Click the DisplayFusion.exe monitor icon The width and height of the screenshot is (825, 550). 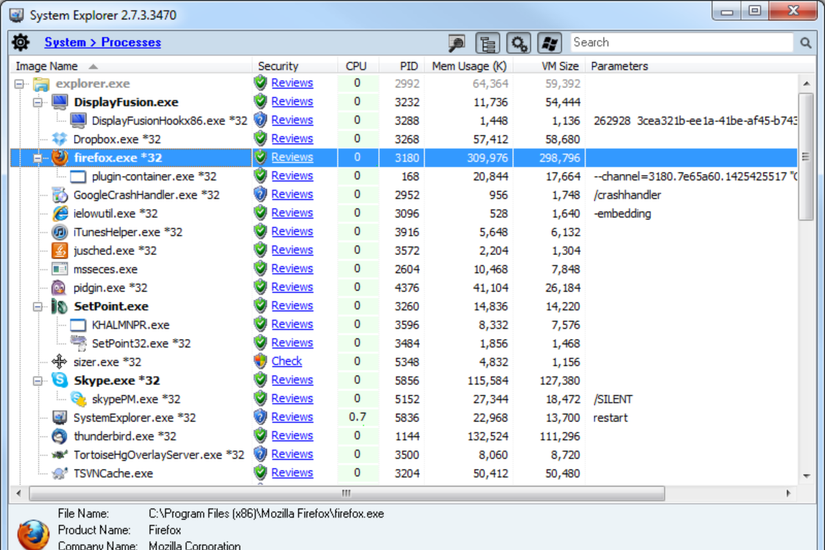tap(60, 102)
